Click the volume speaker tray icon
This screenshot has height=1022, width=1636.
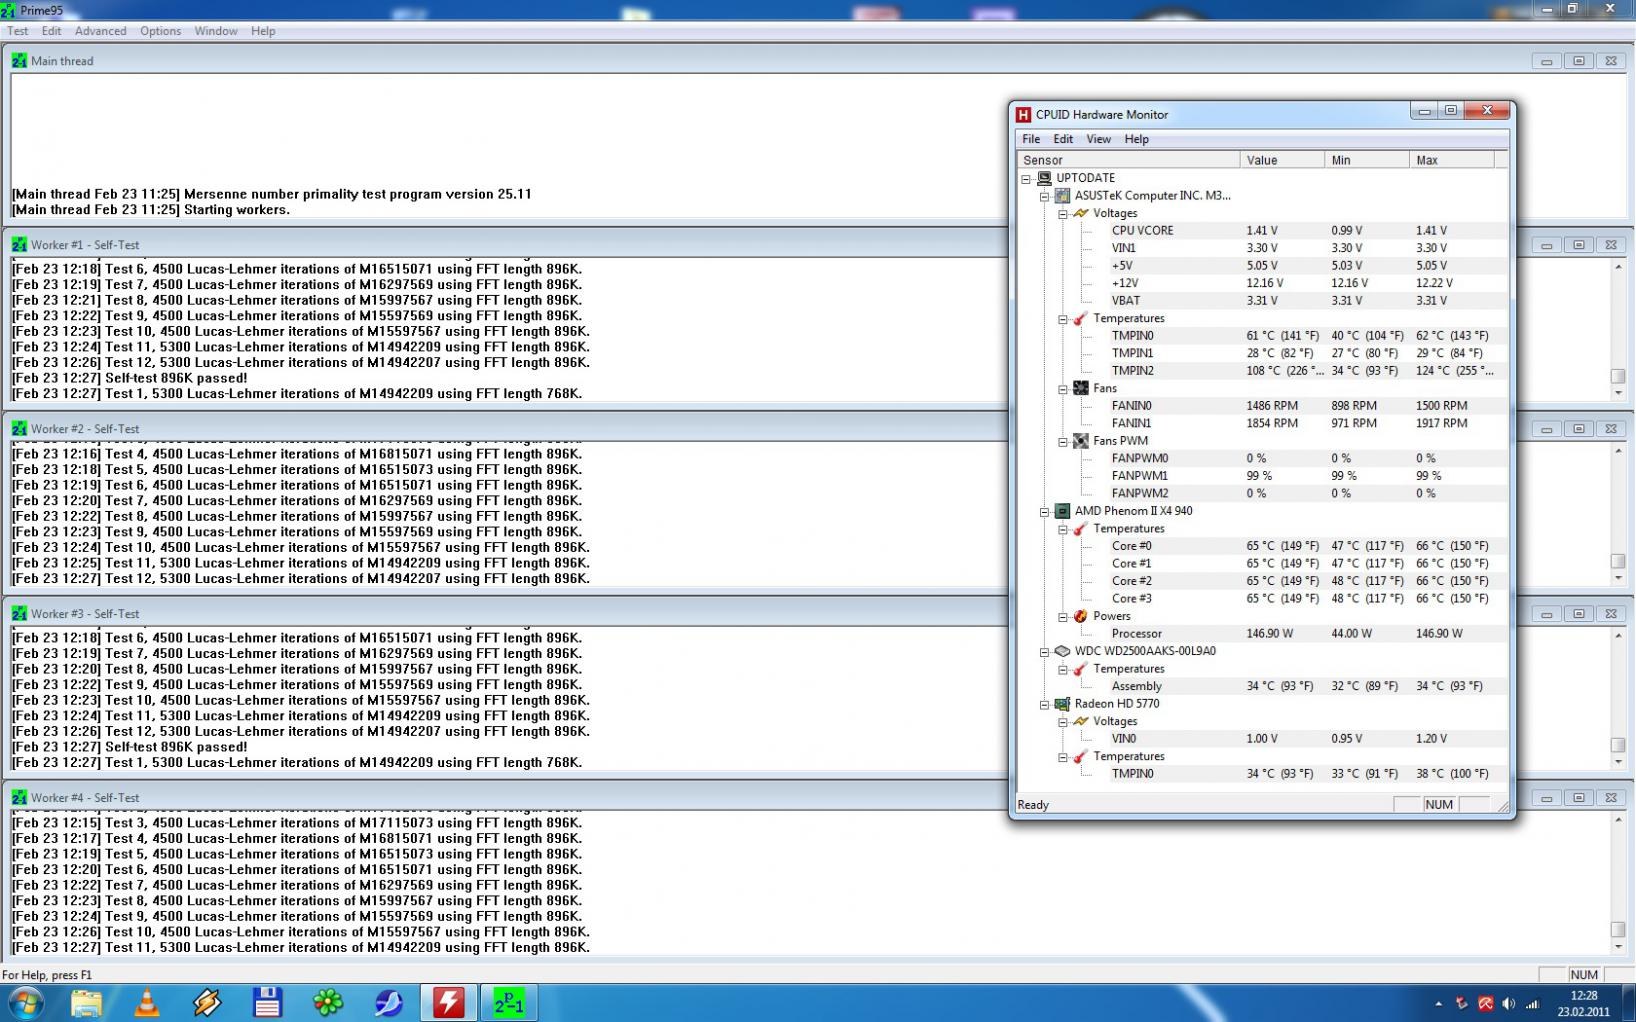[1508, 1003]
